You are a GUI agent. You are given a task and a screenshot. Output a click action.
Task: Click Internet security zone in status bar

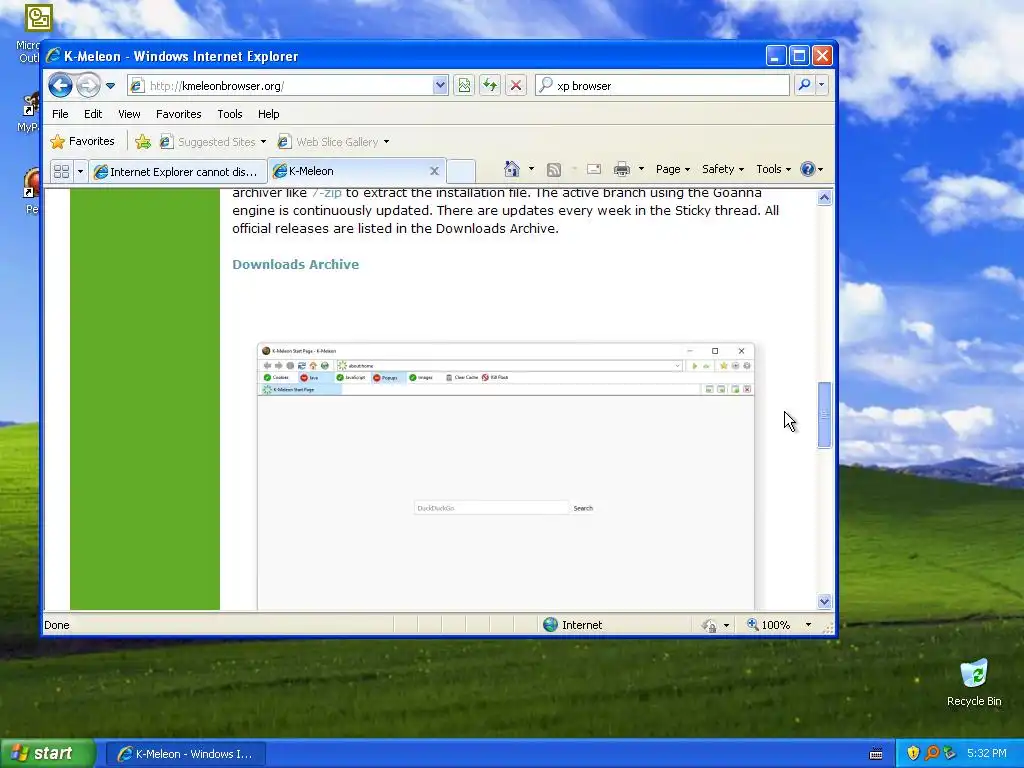pyautogui.click(x=573, y=625)
